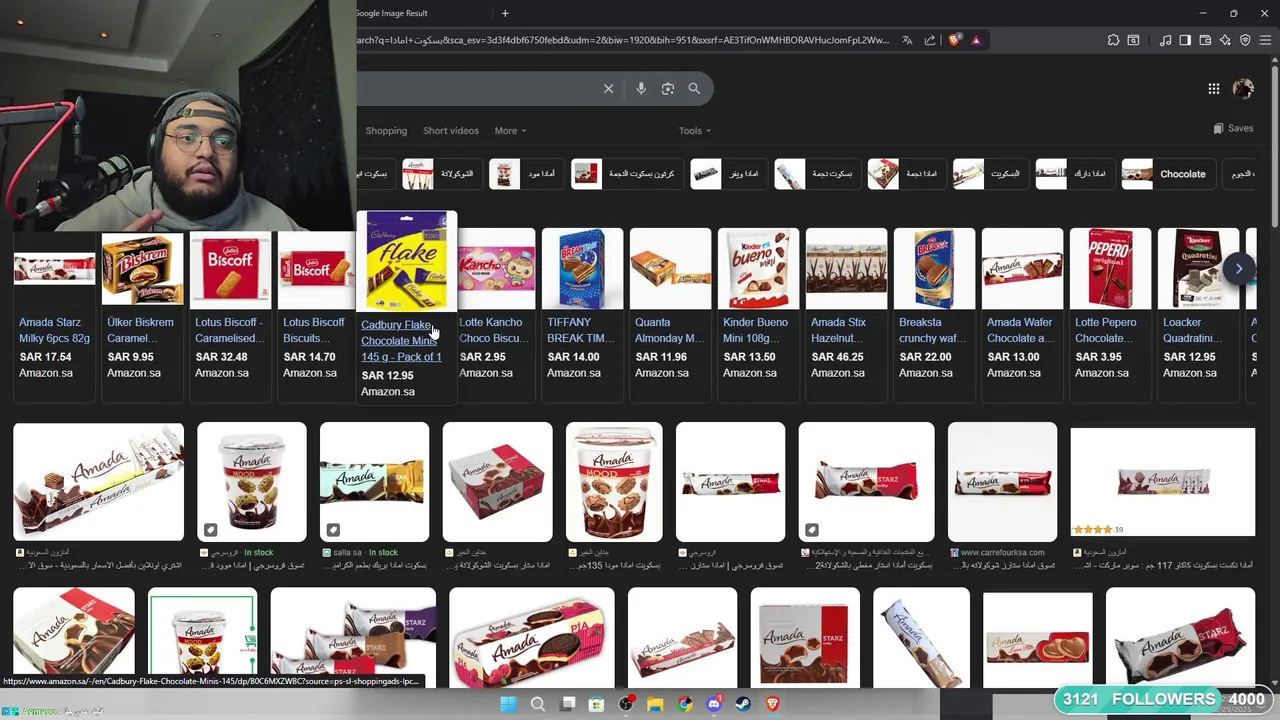Open the Brave Wallet icon

[1205, 40]
